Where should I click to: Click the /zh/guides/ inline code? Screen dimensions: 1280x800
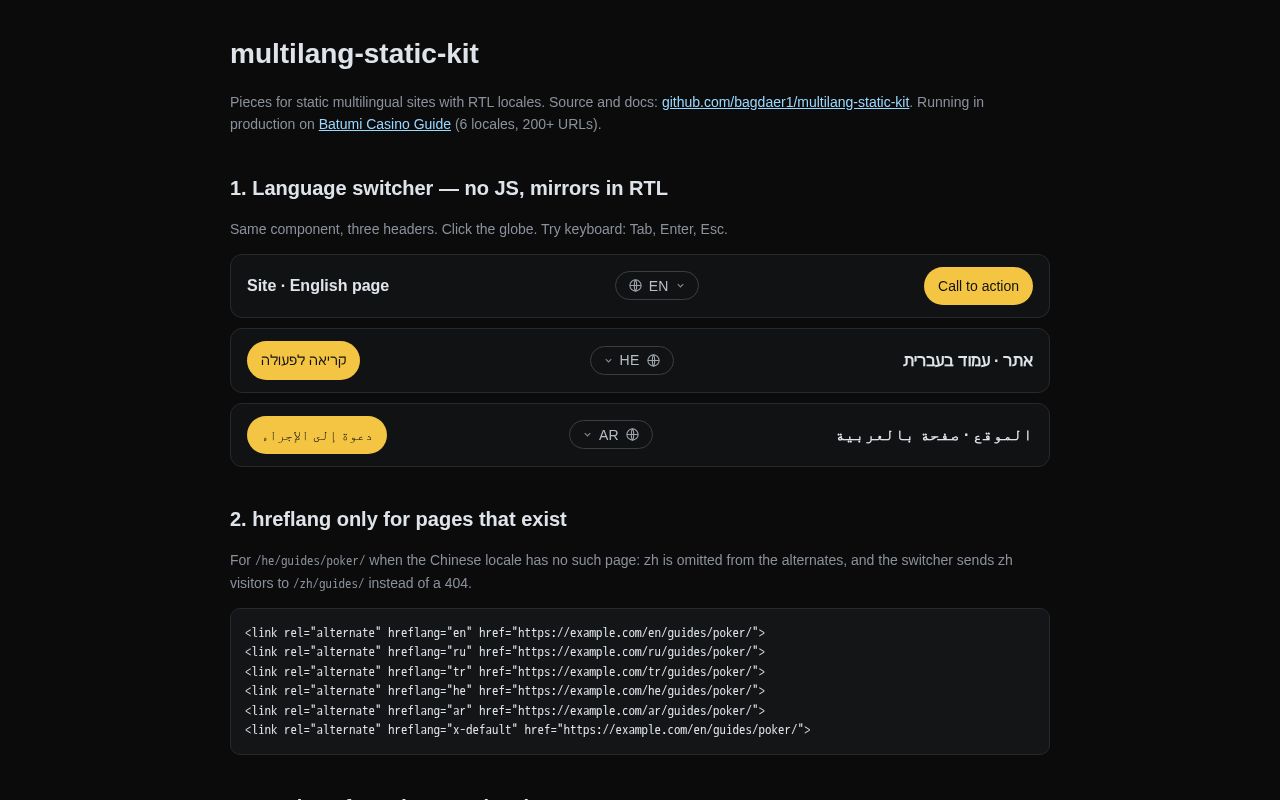pos(328,584)
